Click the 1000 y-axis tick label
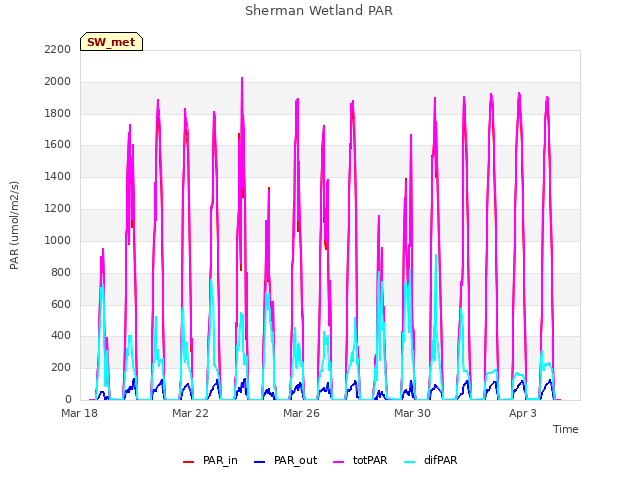Image resolution: width=640 pixels, height=480 pixels. pyautogui.click(x=58, y=240)
